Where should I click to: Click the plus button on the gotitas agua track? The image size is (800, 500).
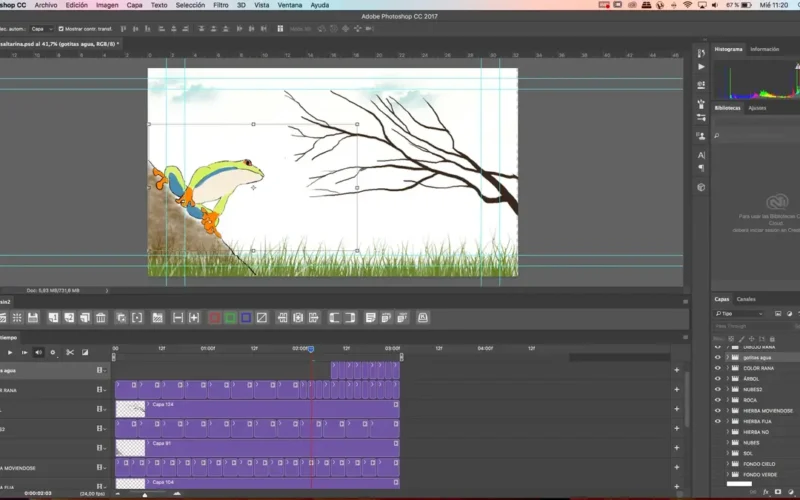coord(677,370)
